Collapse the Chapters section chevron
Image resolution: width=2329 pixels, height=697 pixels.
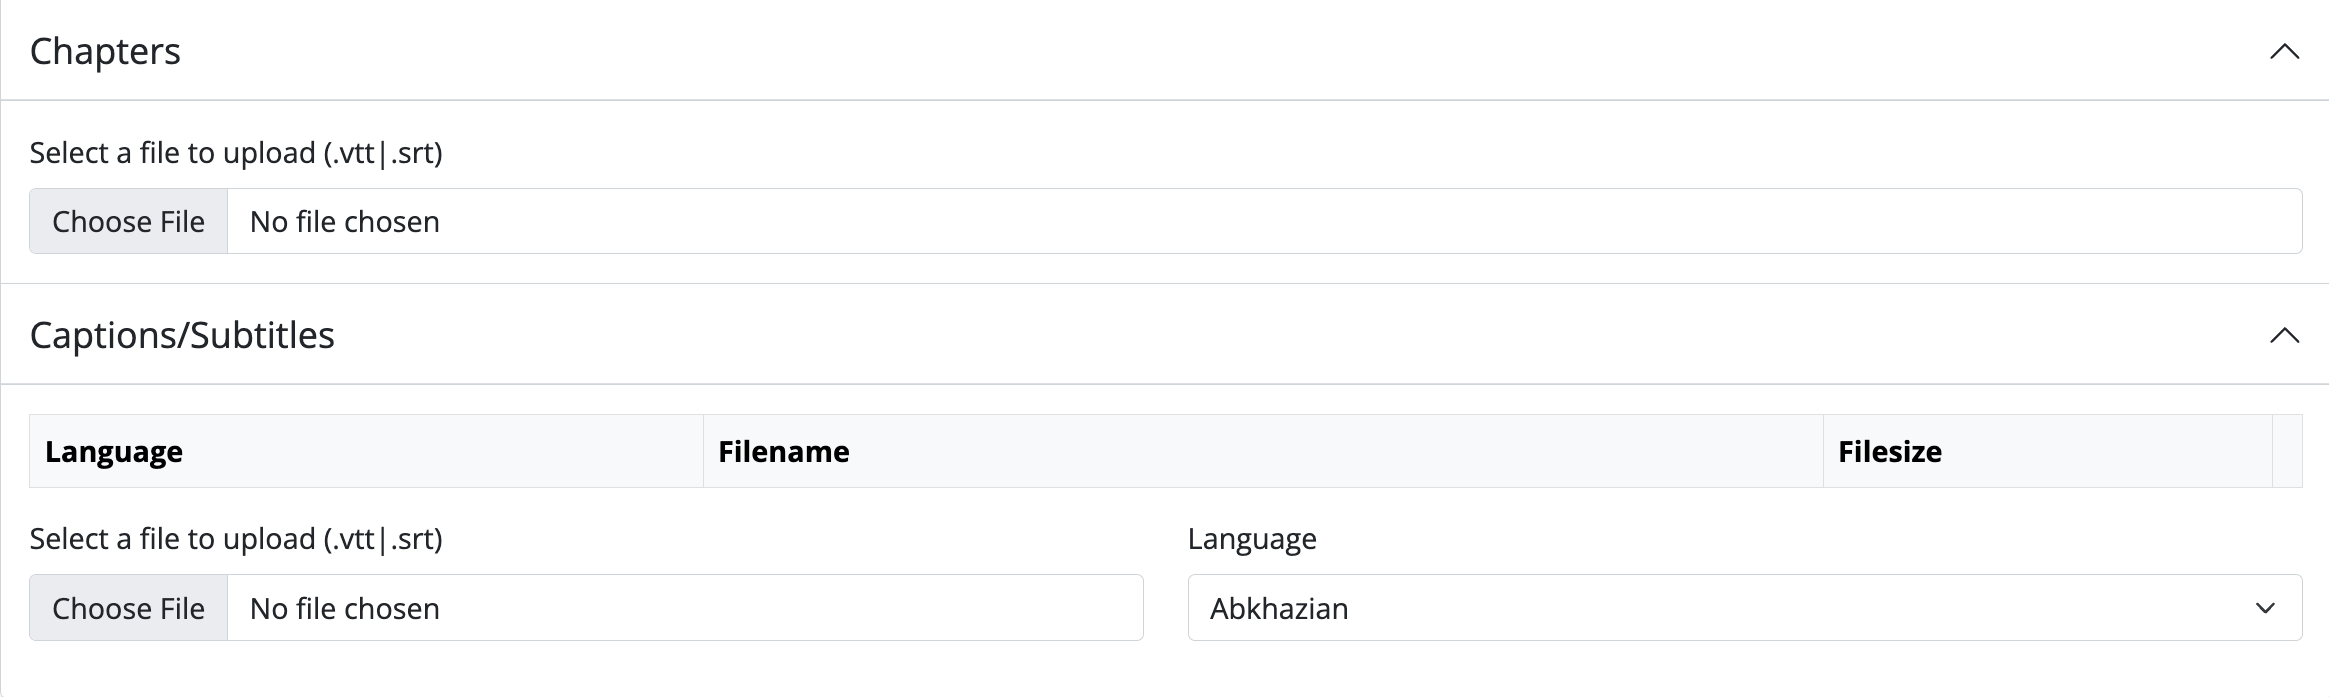pyautogui.click(x=2284, y=52)
